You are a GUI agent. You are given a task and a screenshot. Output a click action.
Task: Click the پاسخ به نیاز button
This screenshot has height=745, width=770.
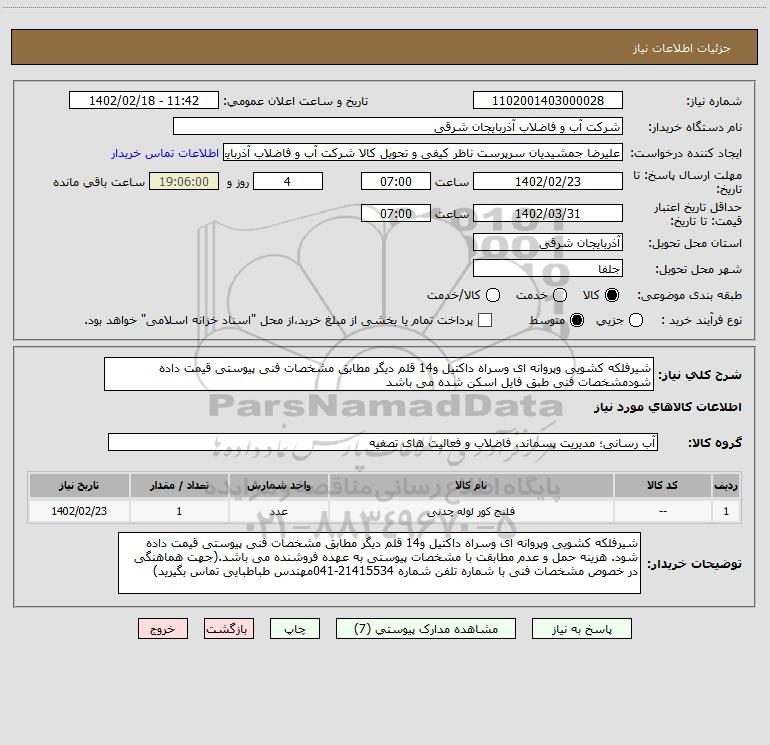(x=582, y=629)
